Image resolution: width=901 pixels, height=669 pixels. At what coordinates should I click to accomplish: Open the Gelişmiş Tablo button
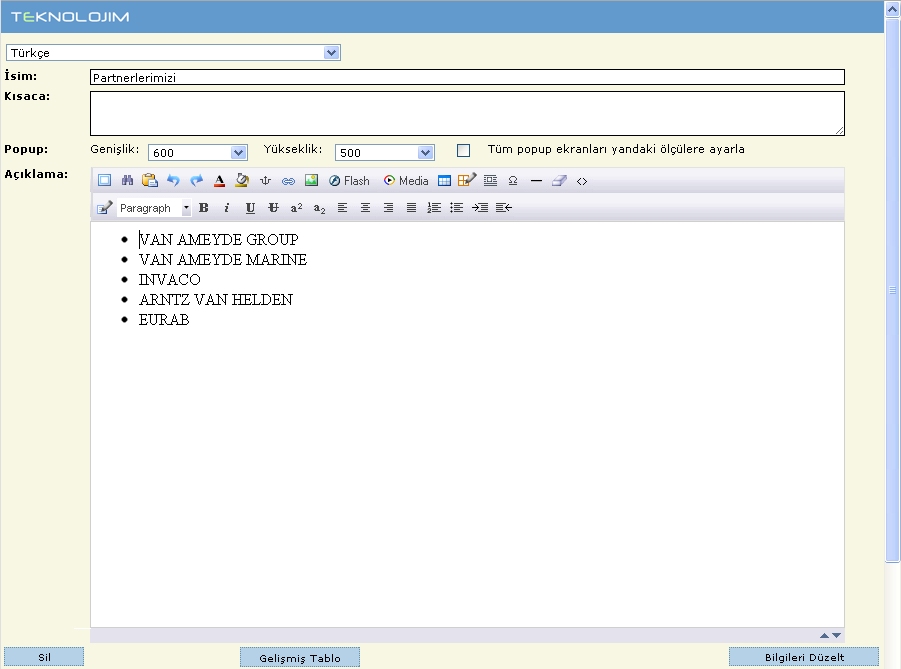300,658
